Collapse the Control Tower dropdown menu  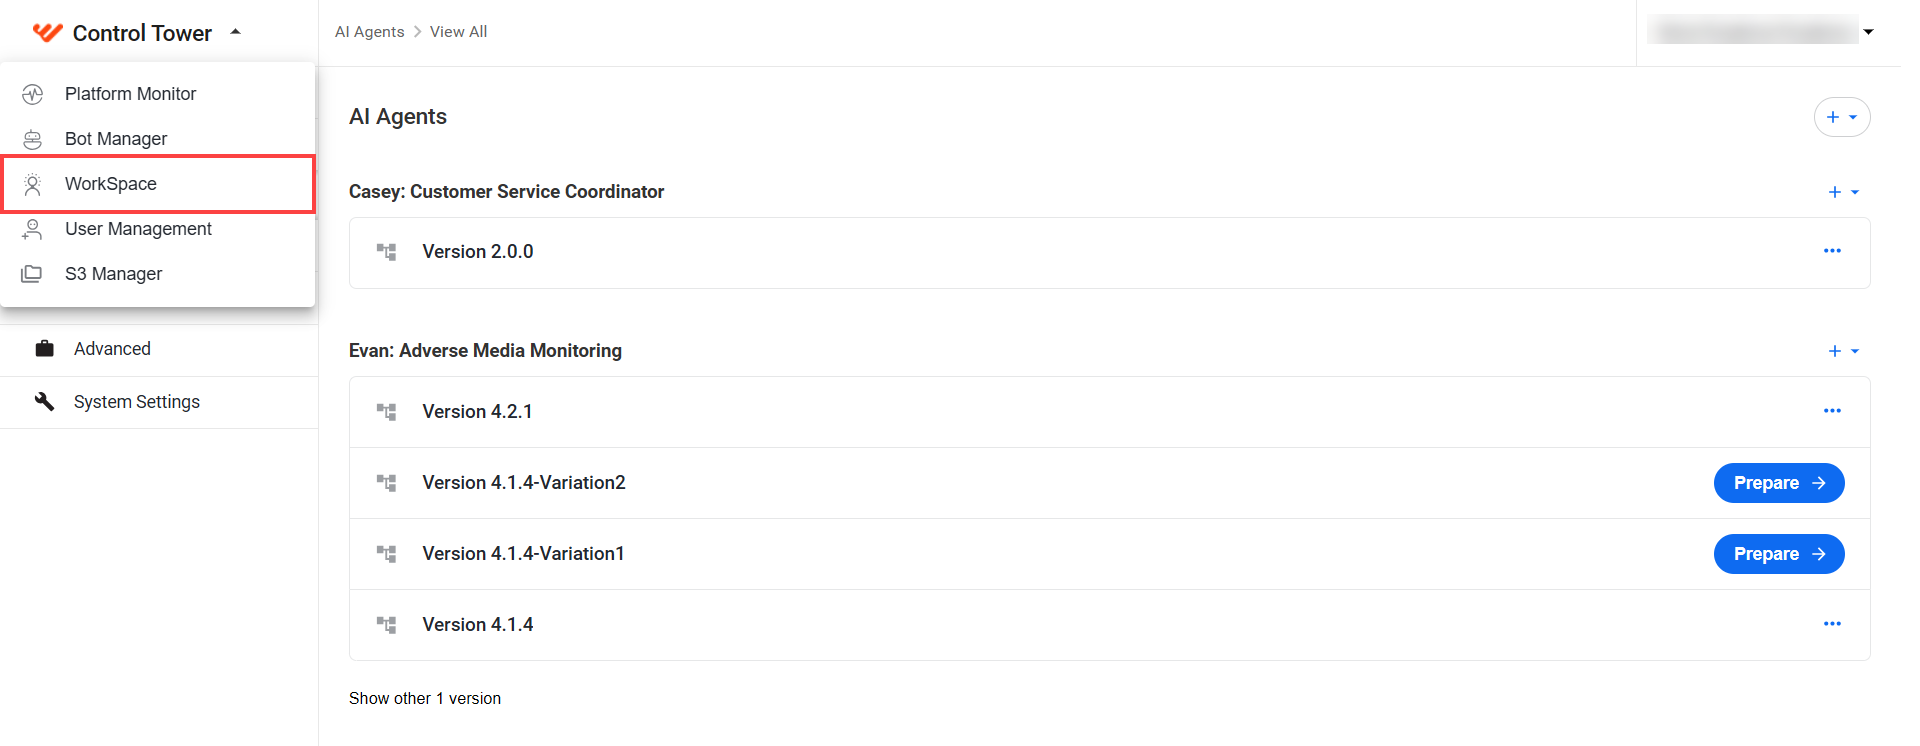click(x=236, y=32)
